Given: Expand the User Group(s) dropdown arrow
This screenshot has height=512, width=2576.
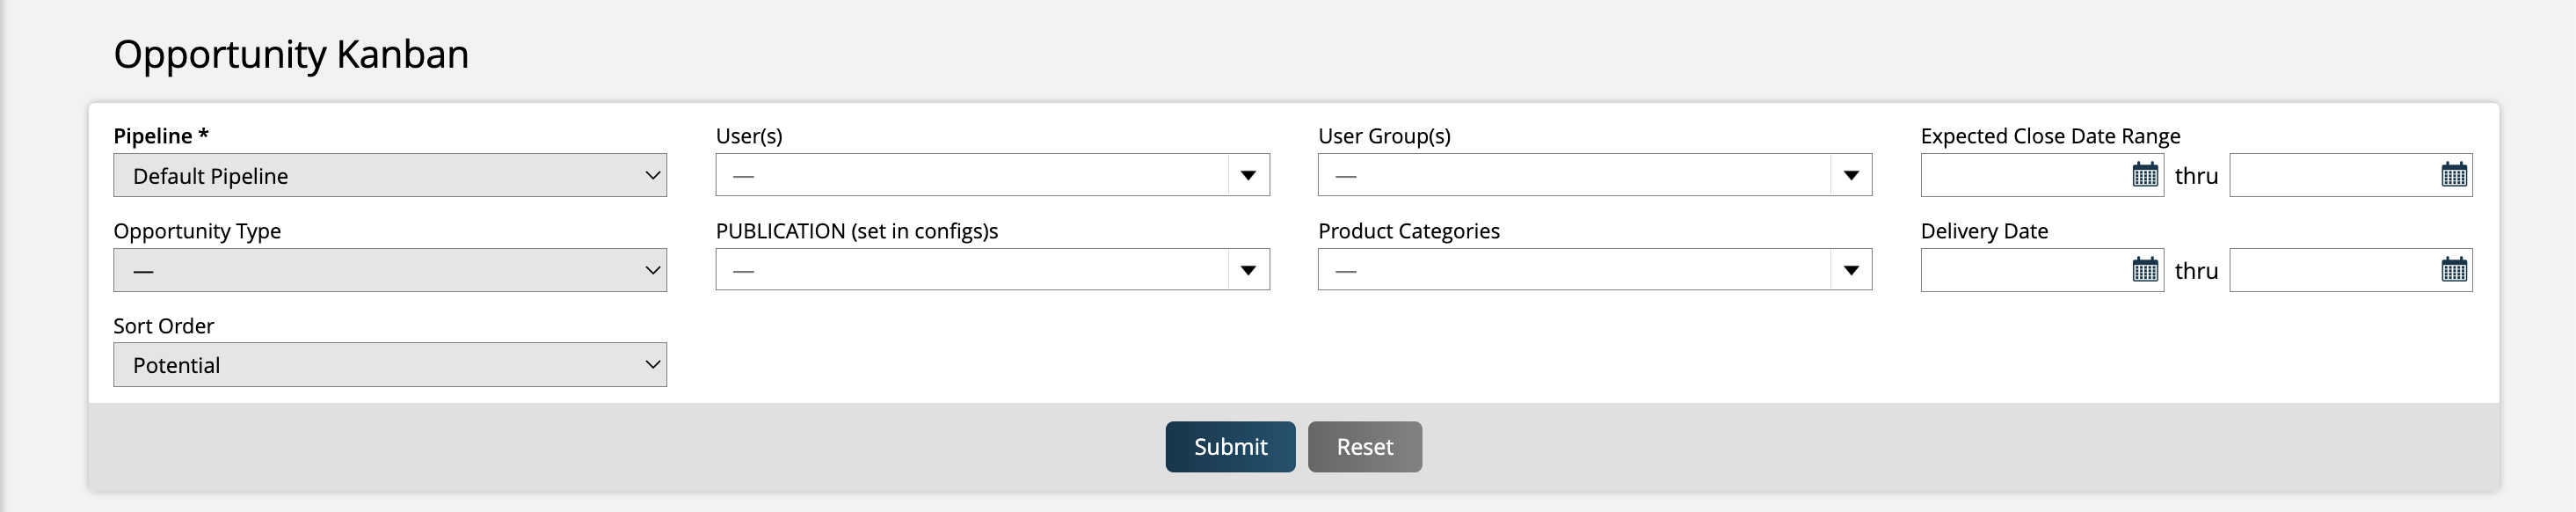Looking at the screenshot, I should click(x=1851, y=175).
